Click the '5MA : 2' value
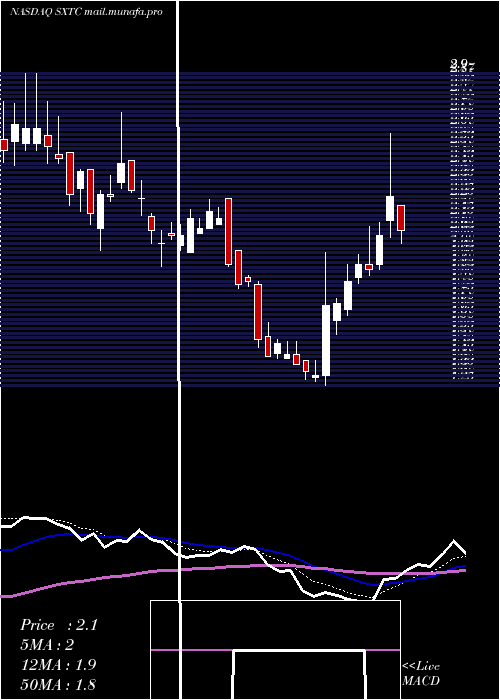Viewport: 500px width, 700px height. coord(47,645)
